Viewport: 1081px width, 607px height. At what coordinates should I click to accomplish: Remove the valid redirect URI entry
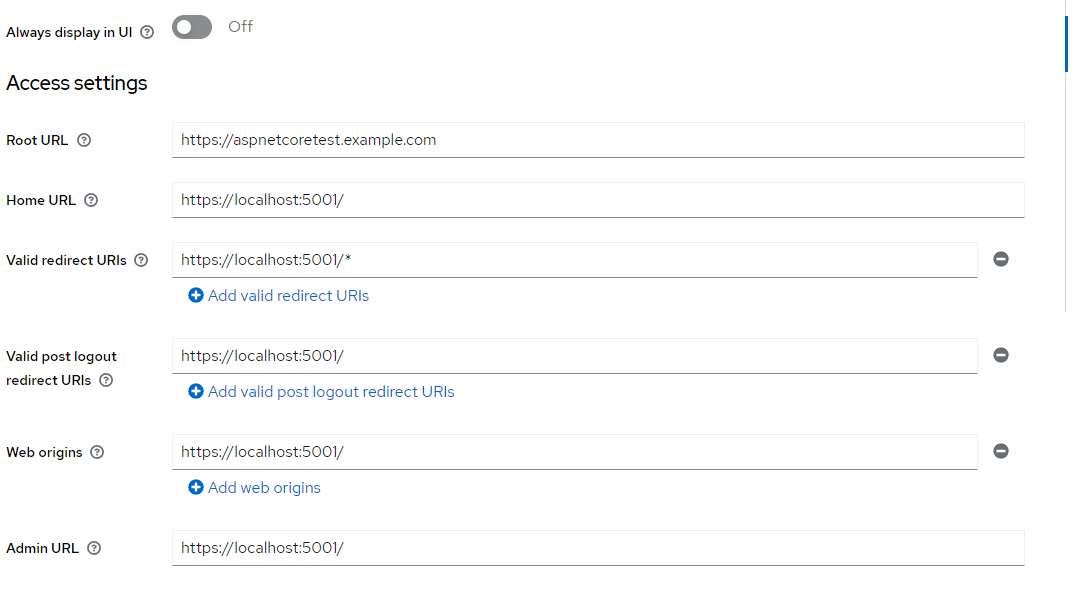click(1000, 259)
